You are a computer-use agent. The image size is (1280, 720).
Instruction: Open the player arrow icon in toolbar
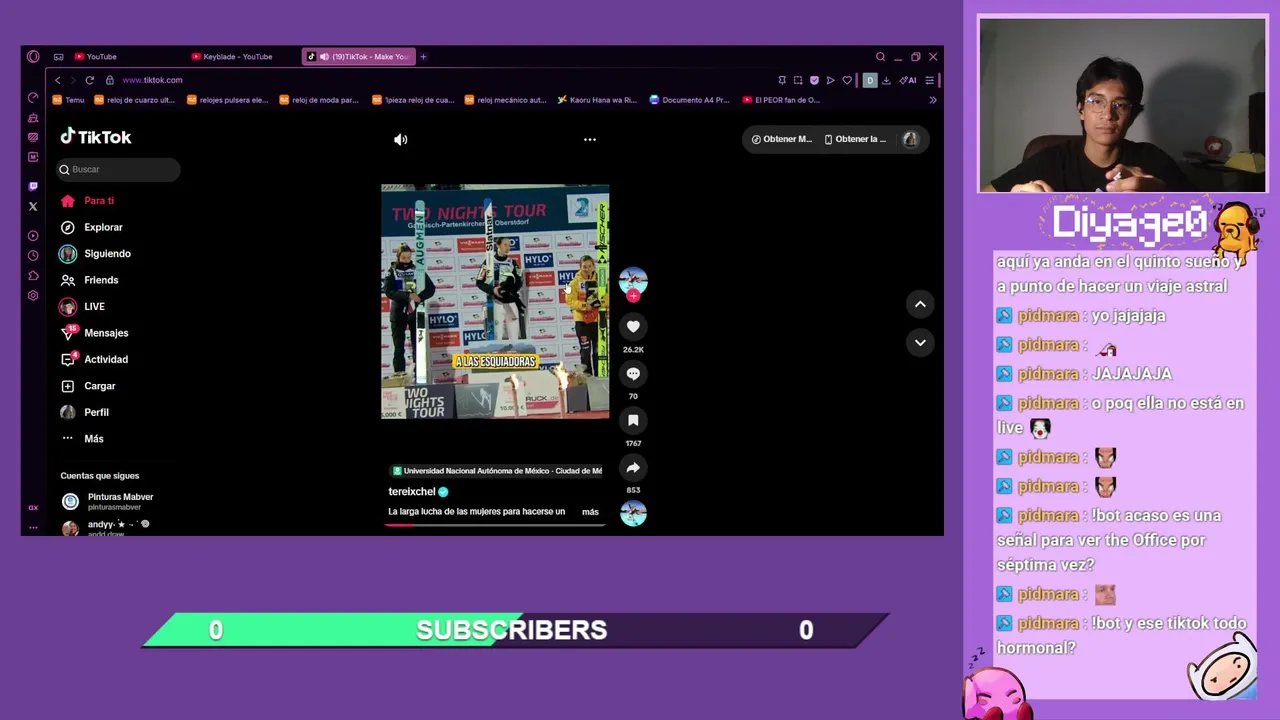pyautogui.click(x=830, y=80)
